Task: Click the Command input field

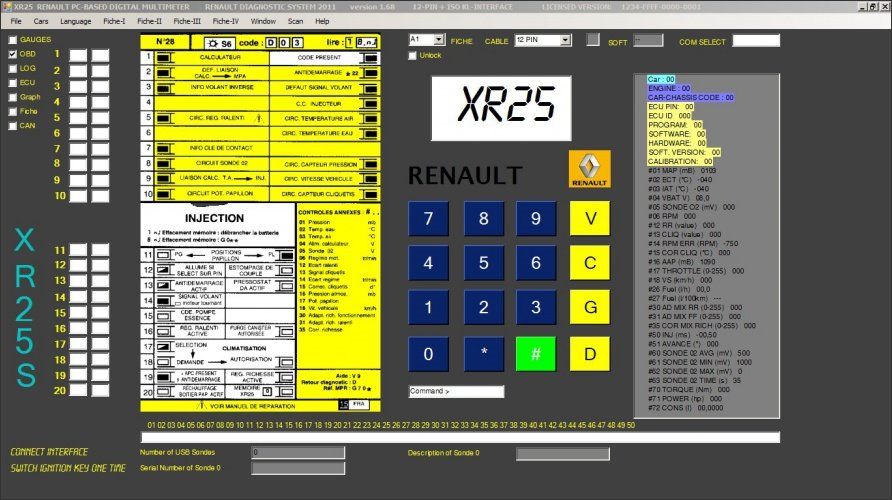Action: point(456,391)
